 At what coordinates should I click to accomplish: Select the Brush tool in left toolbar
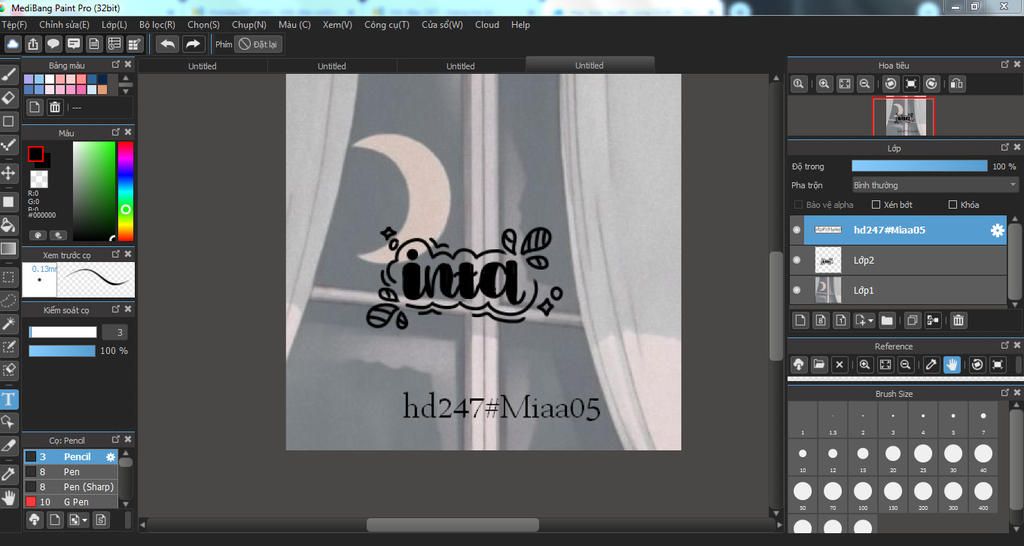(x=8, y=74)
